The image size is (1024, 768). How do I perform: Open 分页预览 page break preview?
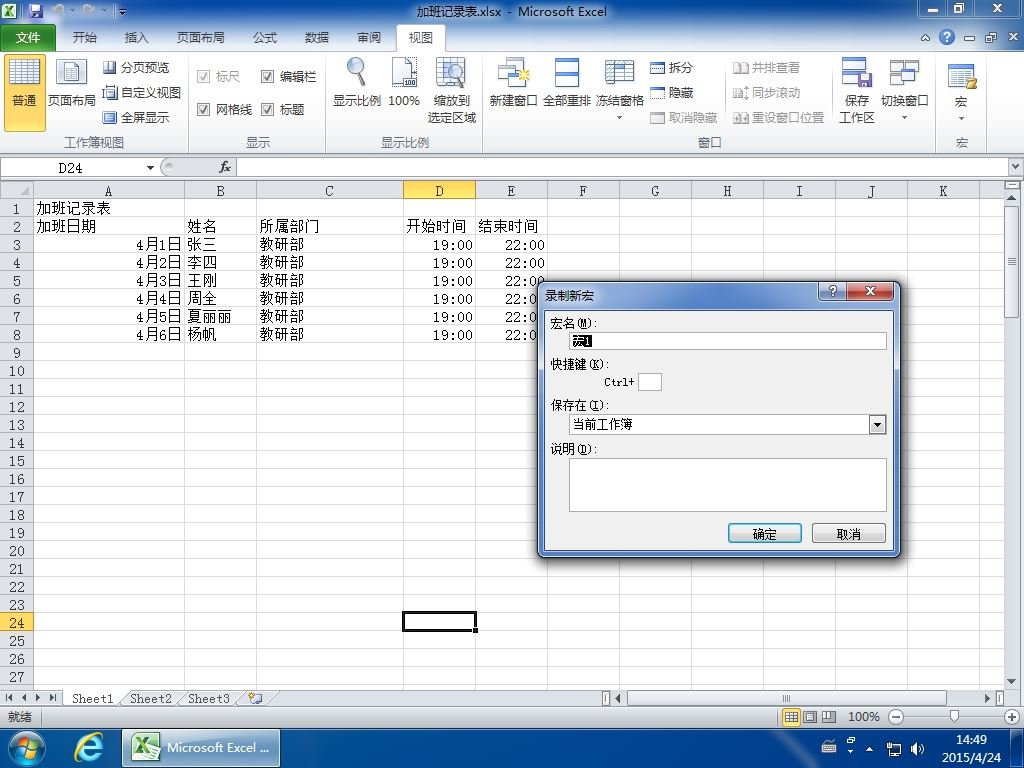click(x=136, y=67)
